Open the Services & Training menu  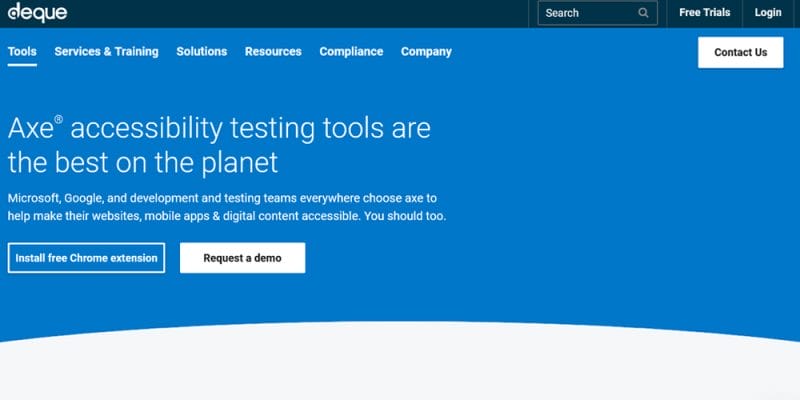(x=107, y=52)
